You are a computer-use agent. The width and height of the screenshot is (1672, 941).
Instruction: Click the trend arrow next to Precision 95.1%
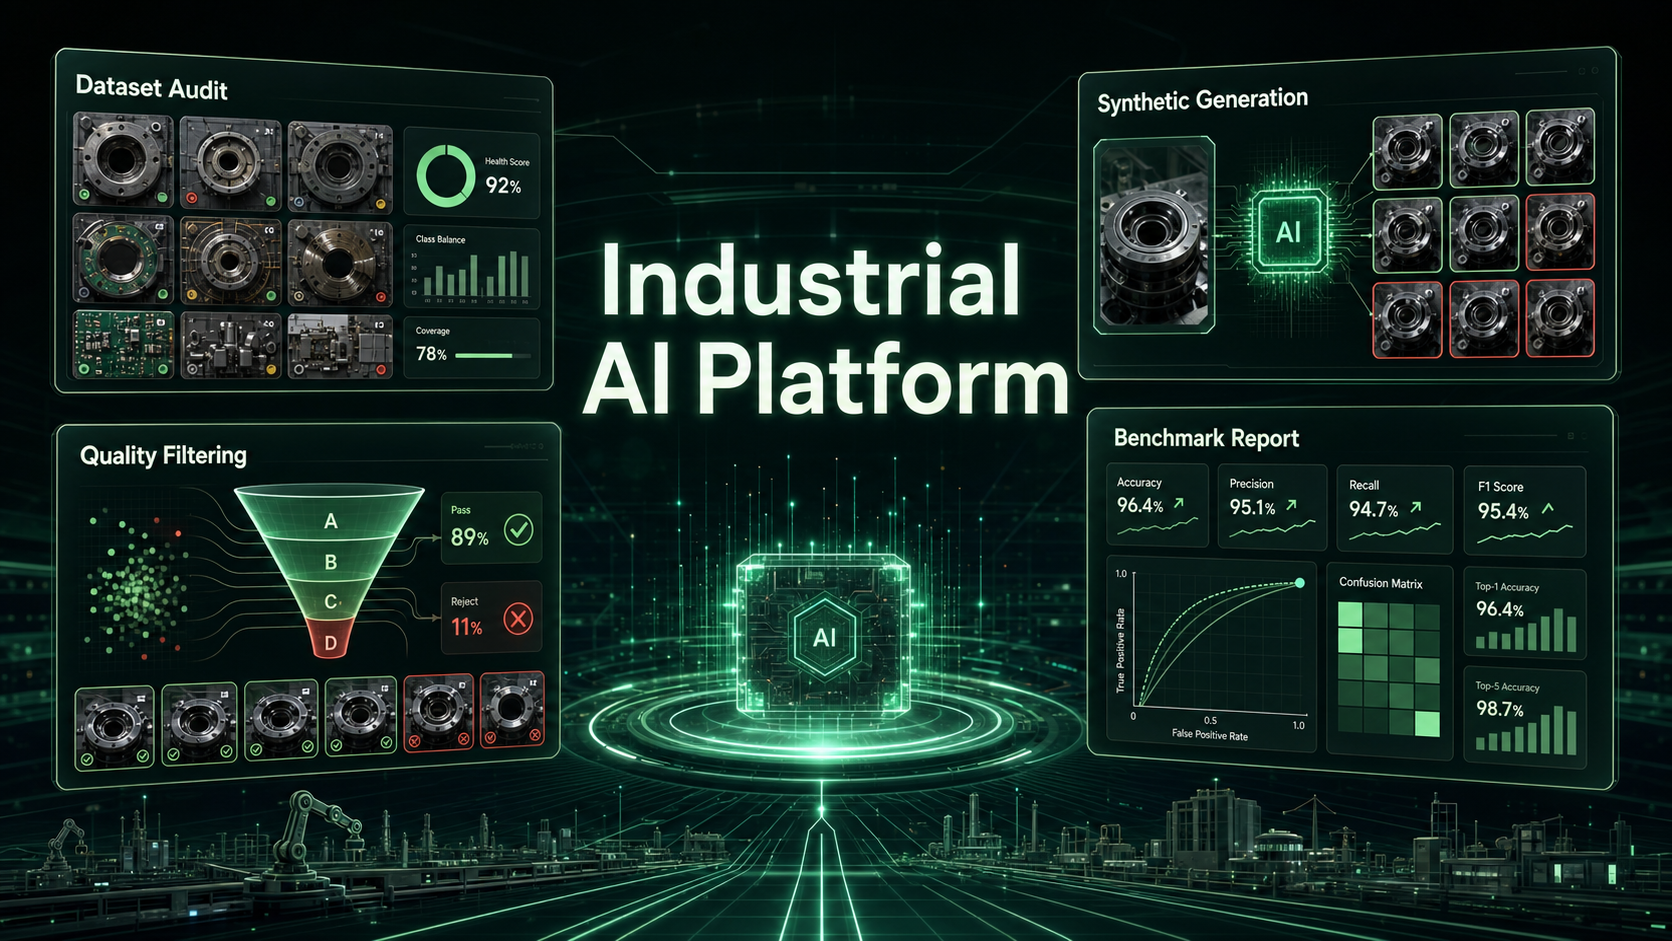click(1291, 505)
